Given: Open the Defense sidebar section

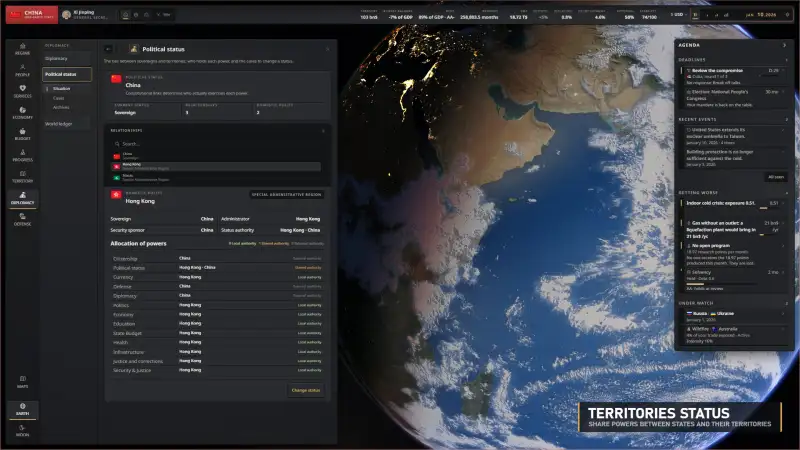Looking at the screenshot, I should pyautogui.click(x=22, y=220).
